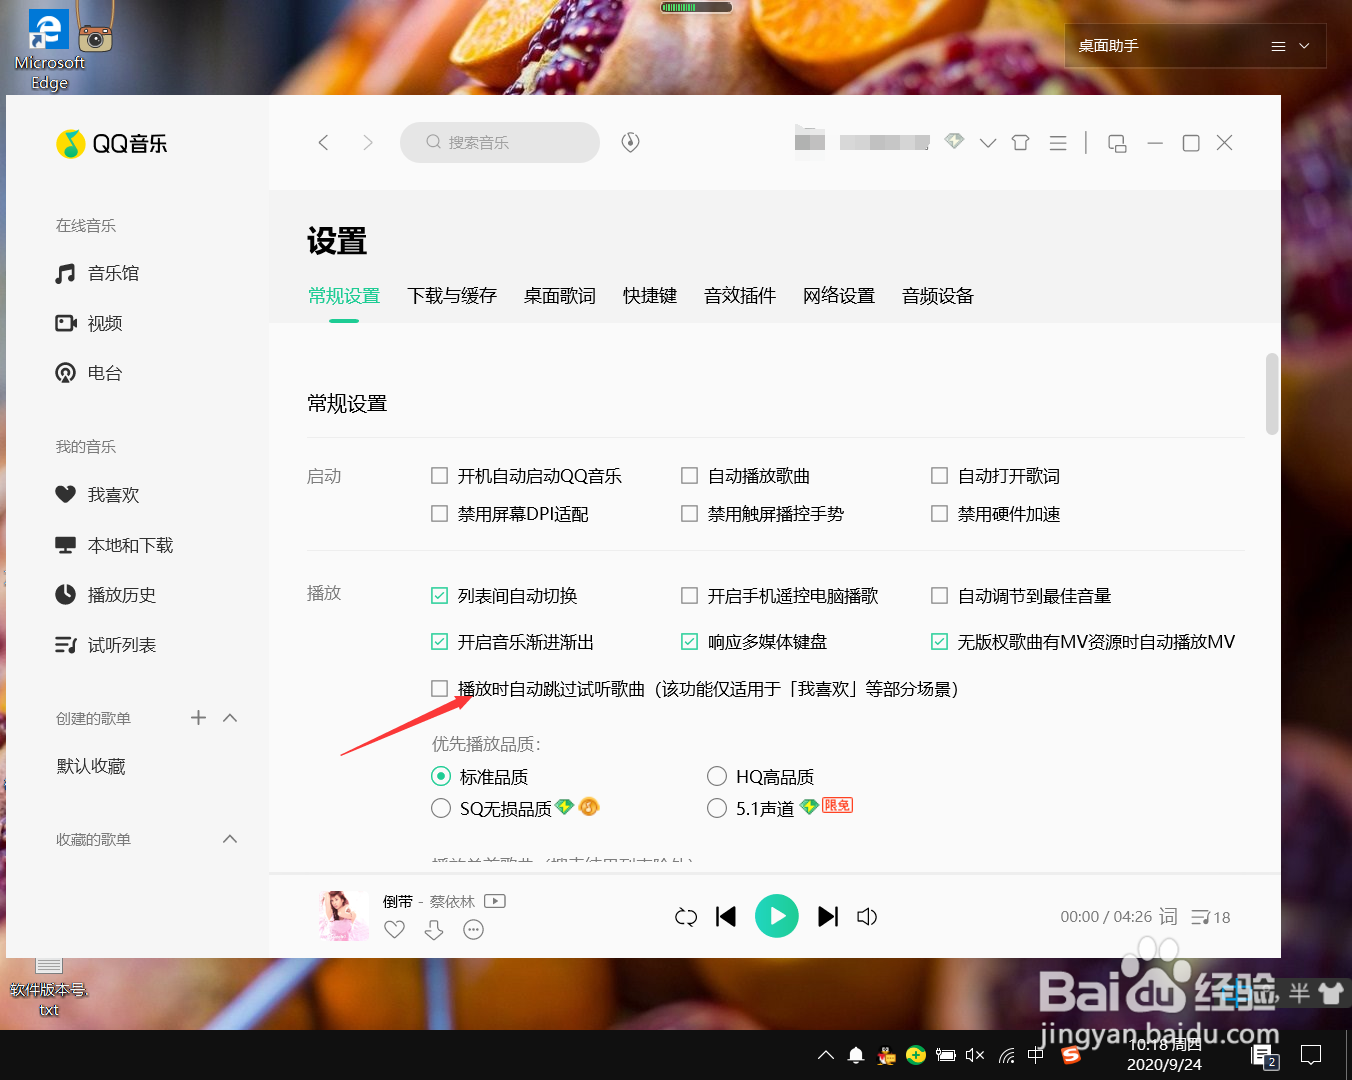1352x1080 pixels.
Task: Select the 常规设置 tab
Action: pos(344,296)
